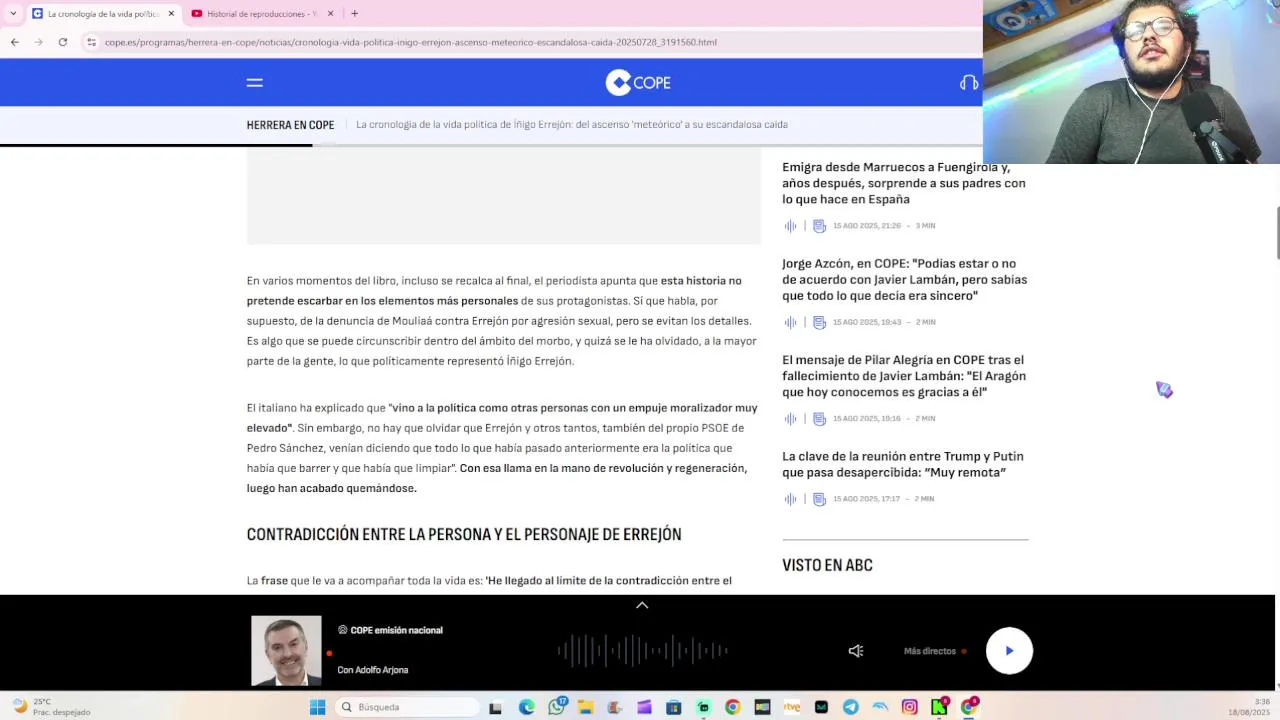Click the Adolfo Arjona presenter thumbnail
This screenshot has width=1280, height=720.
click(x=286, y=650)
